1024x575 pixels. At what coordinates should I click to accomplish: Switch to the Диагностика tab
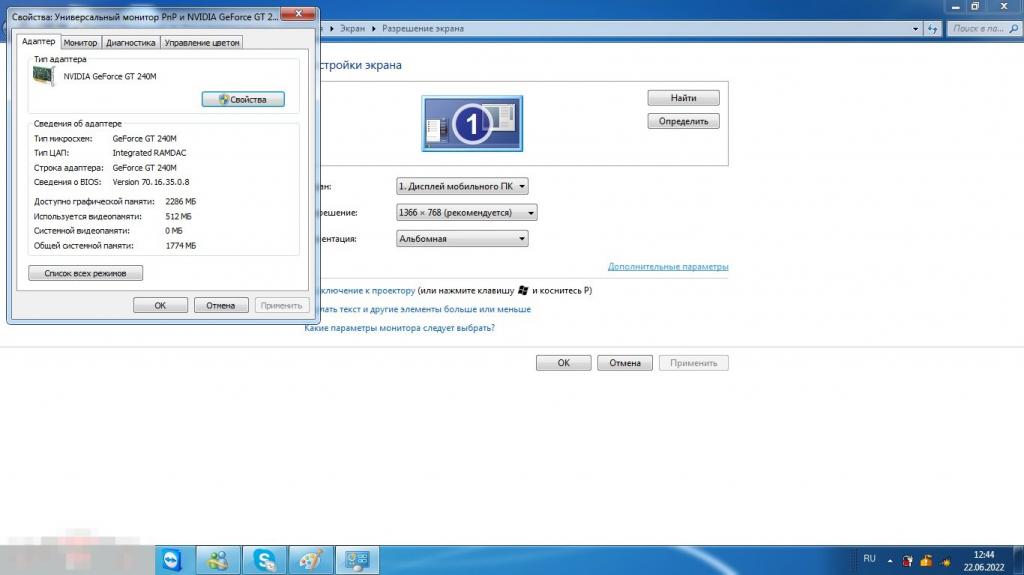pos(131,43)
